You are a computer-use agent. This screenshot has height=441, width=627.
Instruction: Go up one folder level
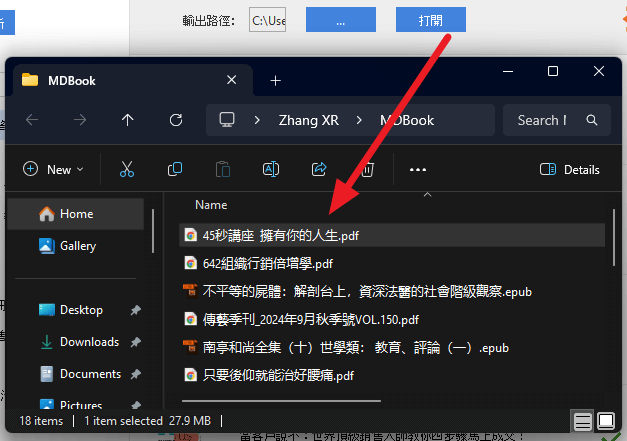pos(128,120)
